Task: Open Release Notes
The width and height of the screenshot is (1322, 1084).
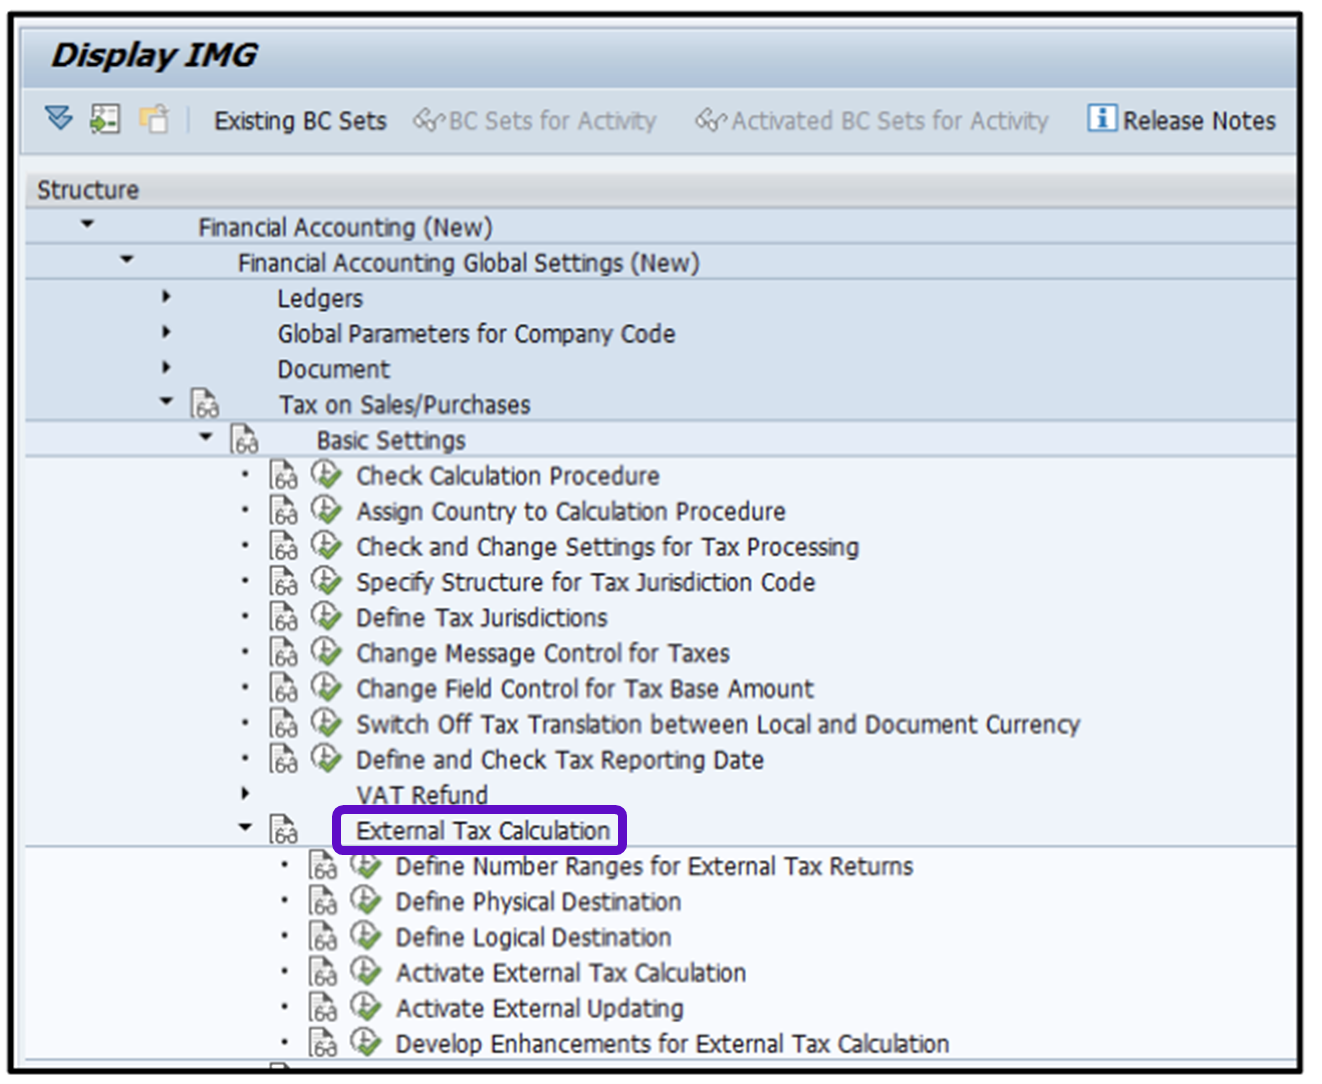Action: 1198,121
